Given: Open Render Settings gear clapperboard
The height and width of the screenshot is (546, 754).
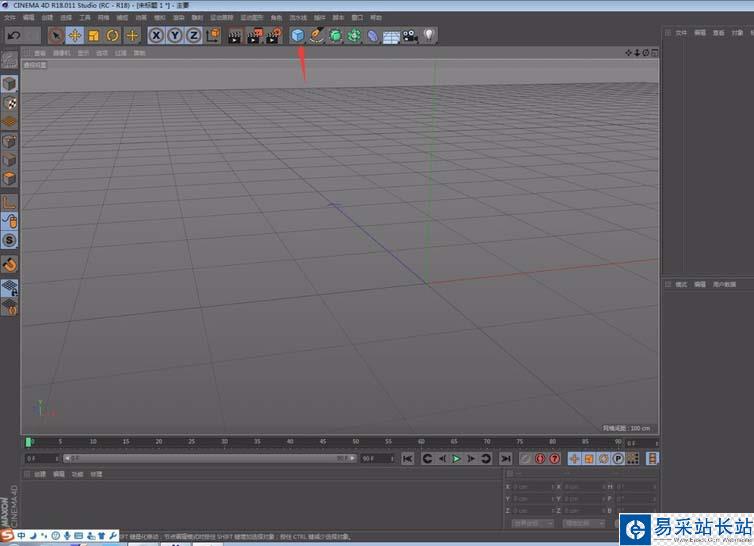Looking at the screenshot, I should (x=273, y=36).
